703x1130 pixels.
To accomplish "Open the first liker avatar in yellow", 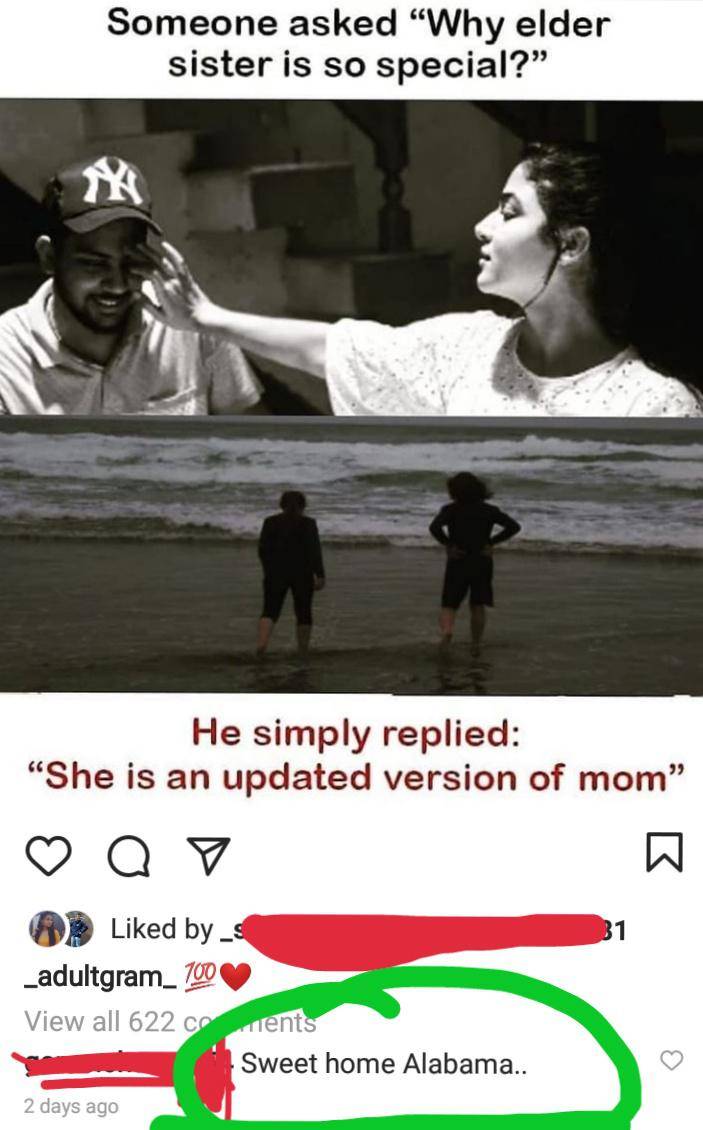I will (x=45, y=928).
